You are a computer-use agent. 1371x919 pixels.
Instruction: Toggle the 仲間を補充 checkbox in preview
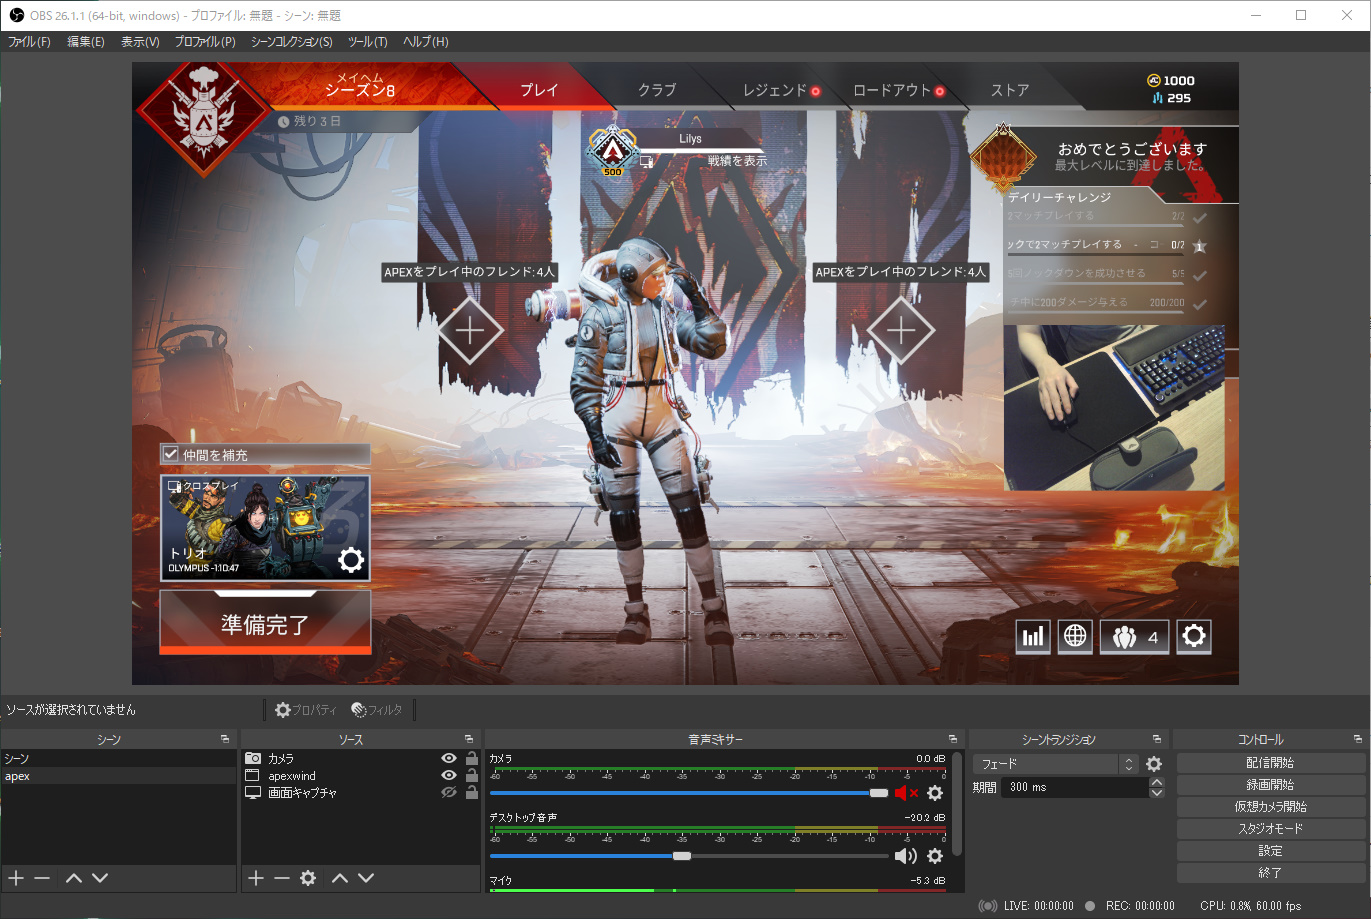pos(171,454)
